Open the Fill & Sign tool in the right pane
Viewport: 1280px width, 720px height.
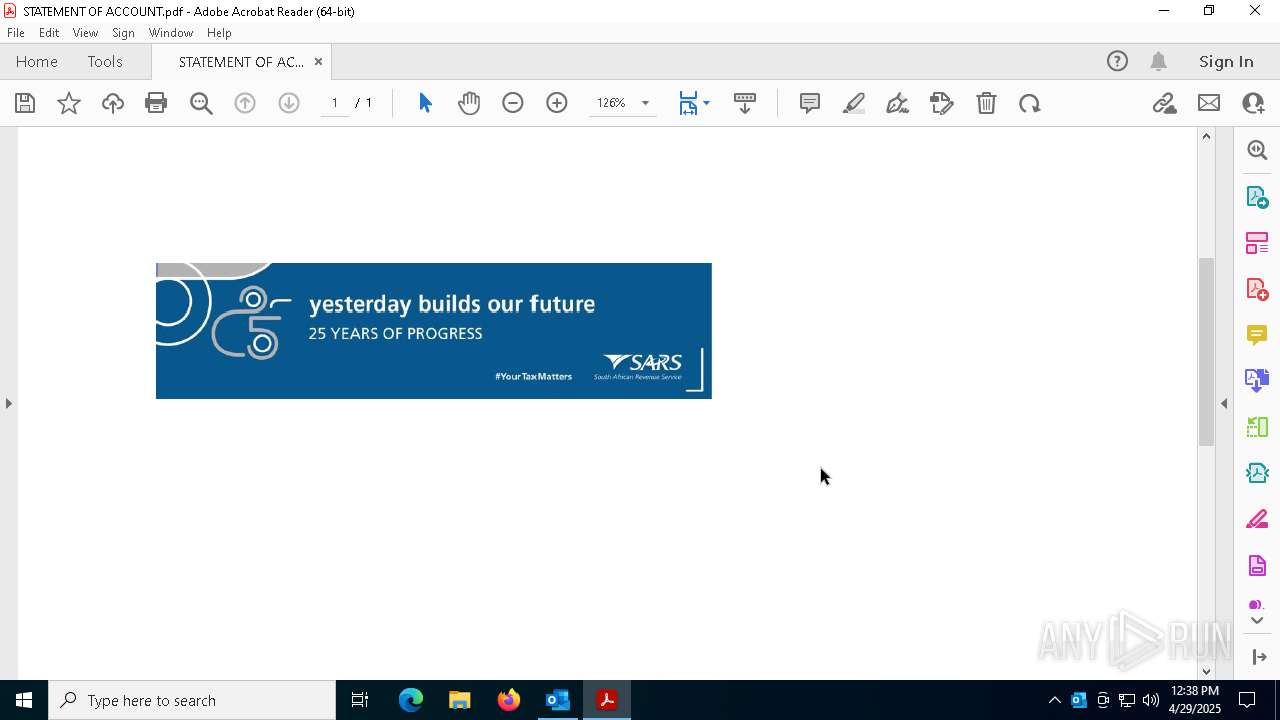(1257, 520)
